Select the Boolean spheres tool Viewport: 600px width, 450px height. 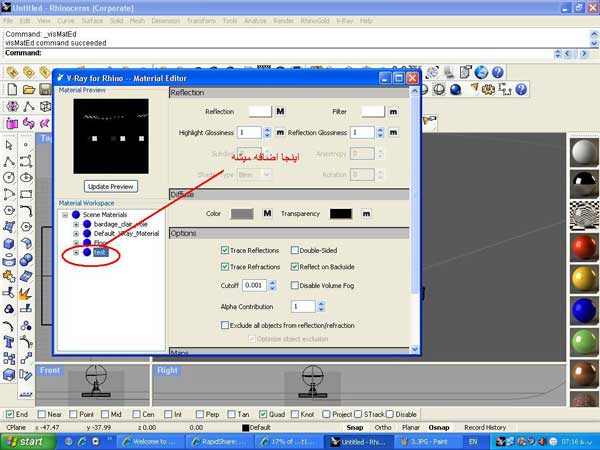tap(26, 260)
